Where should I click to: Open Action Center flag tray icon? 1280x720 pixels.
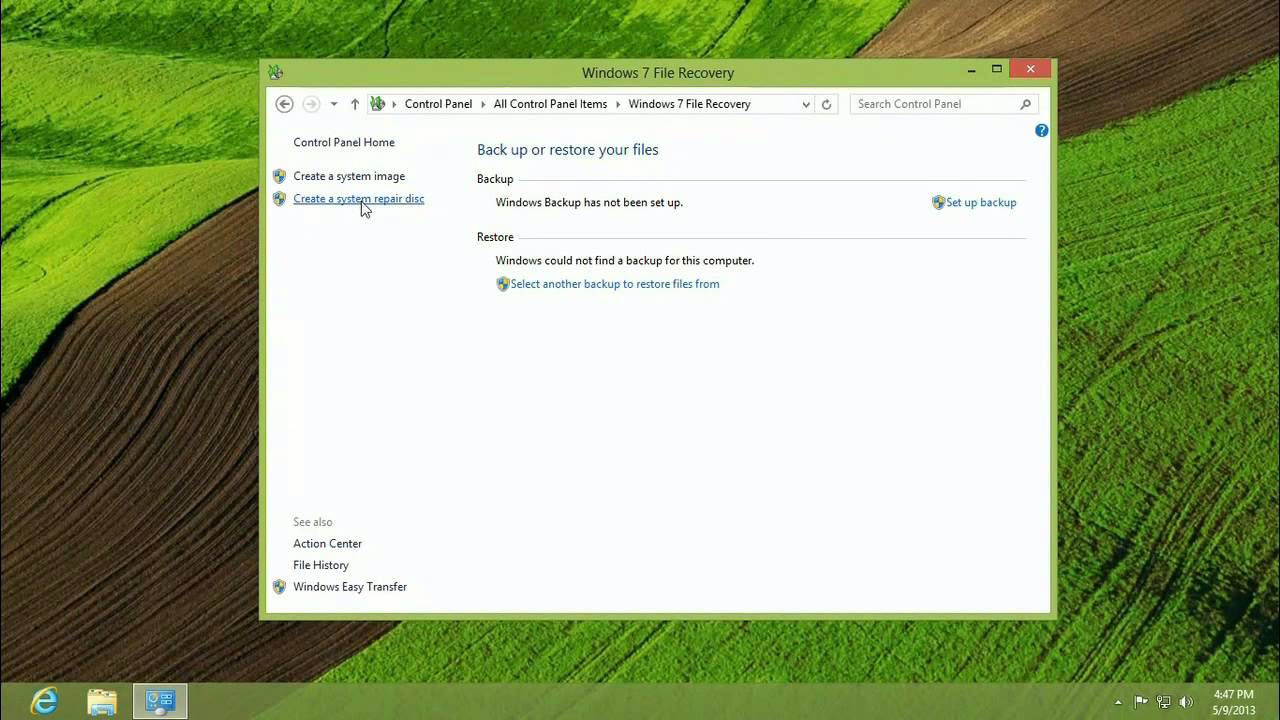1141,702
